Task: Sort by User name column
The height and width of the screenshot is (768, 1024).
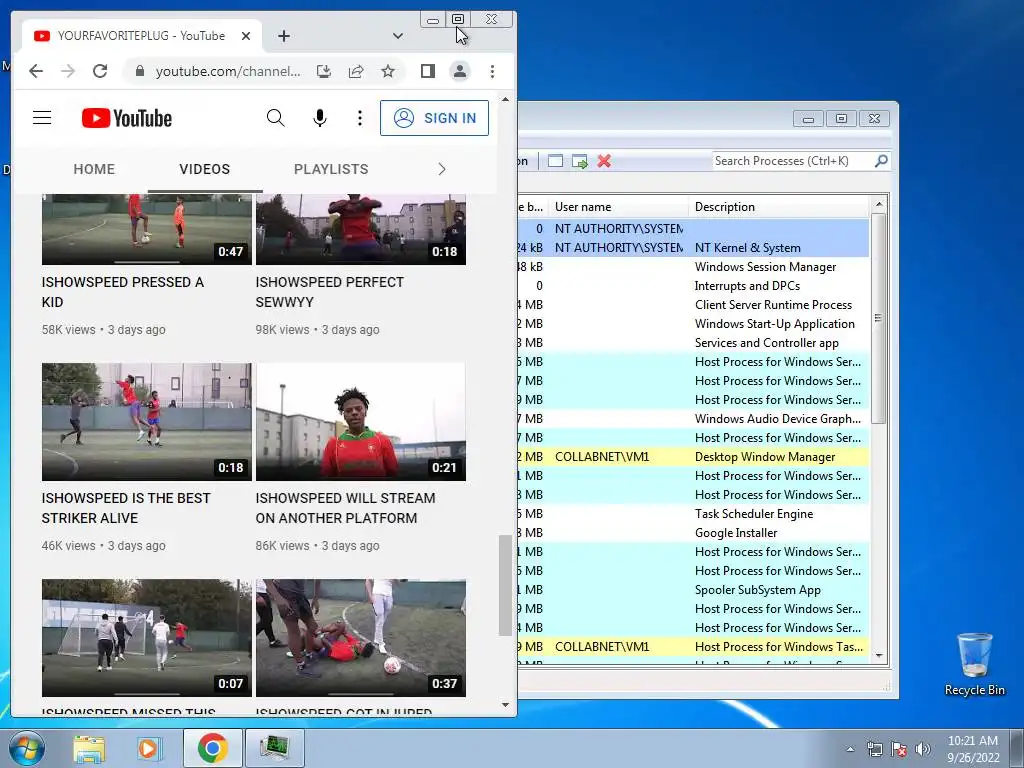Action: click(618, 206)
